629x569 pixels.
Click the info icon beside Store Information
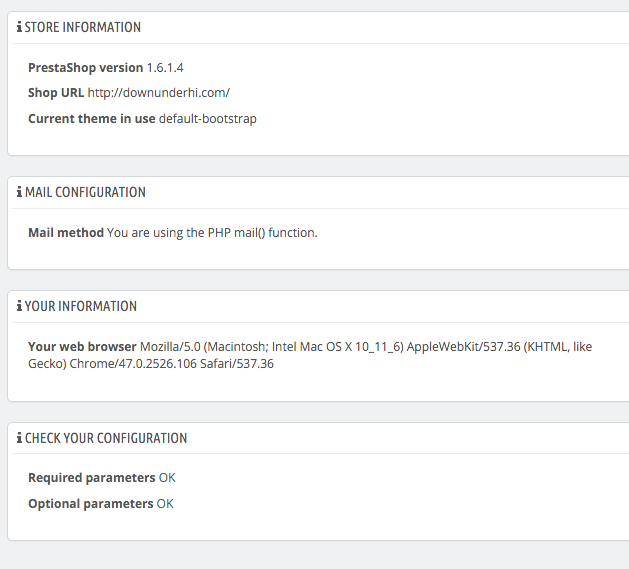pyautogui.click(x=19, y=27)
